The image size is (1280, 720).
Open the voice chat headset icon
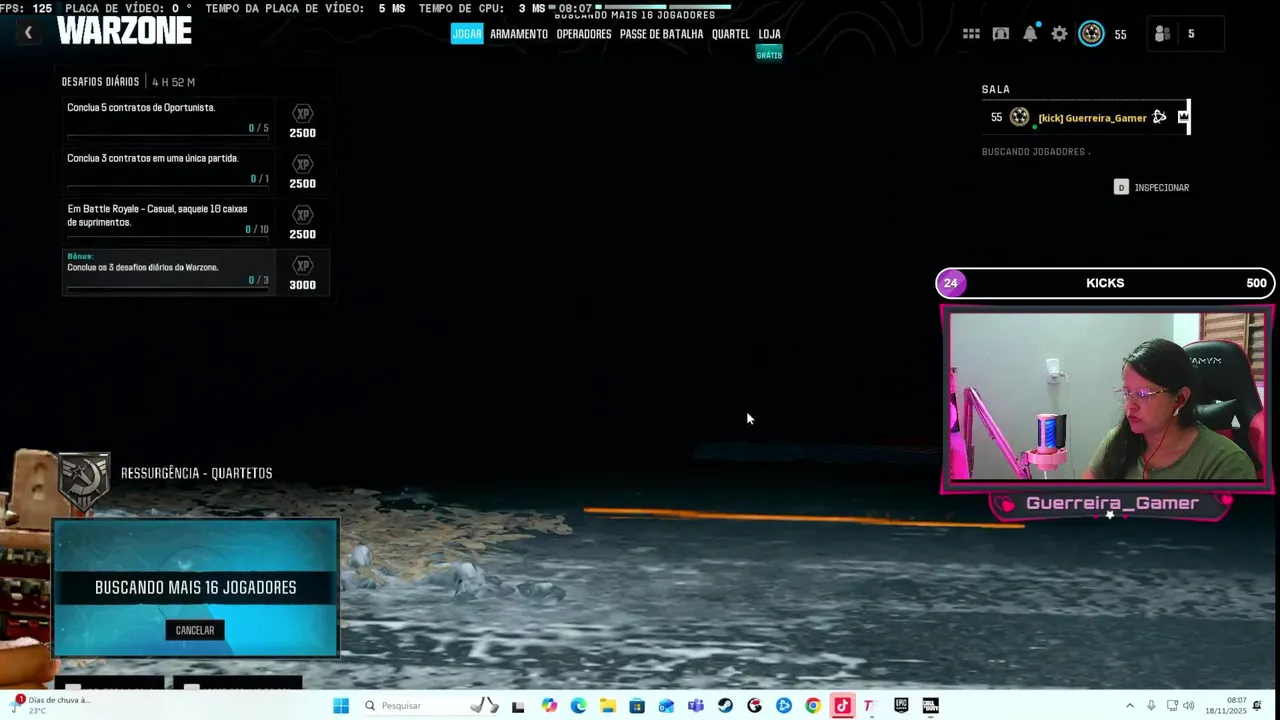[1001, 34]
